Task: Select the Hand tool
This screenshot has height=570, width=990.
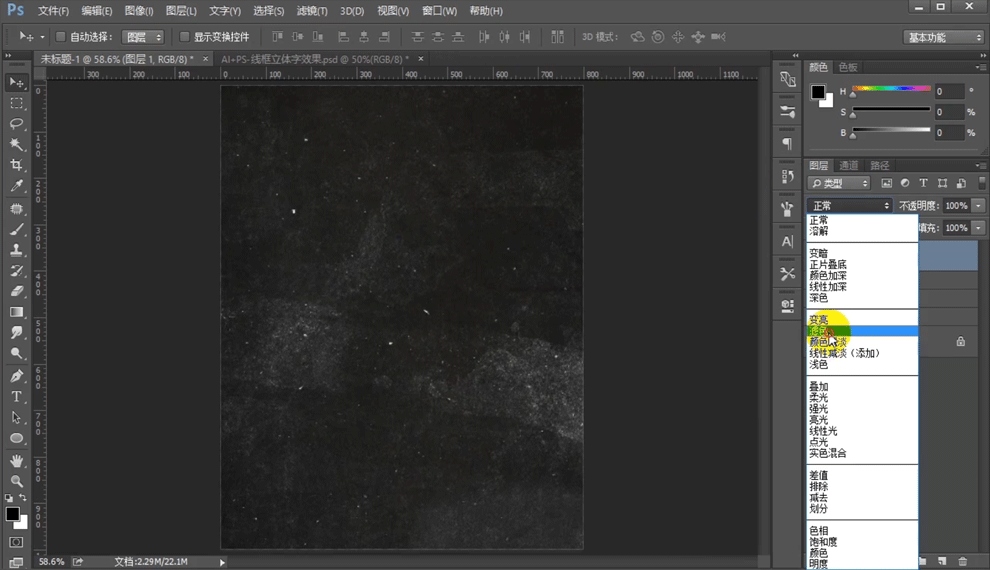Action: point(16,461)
